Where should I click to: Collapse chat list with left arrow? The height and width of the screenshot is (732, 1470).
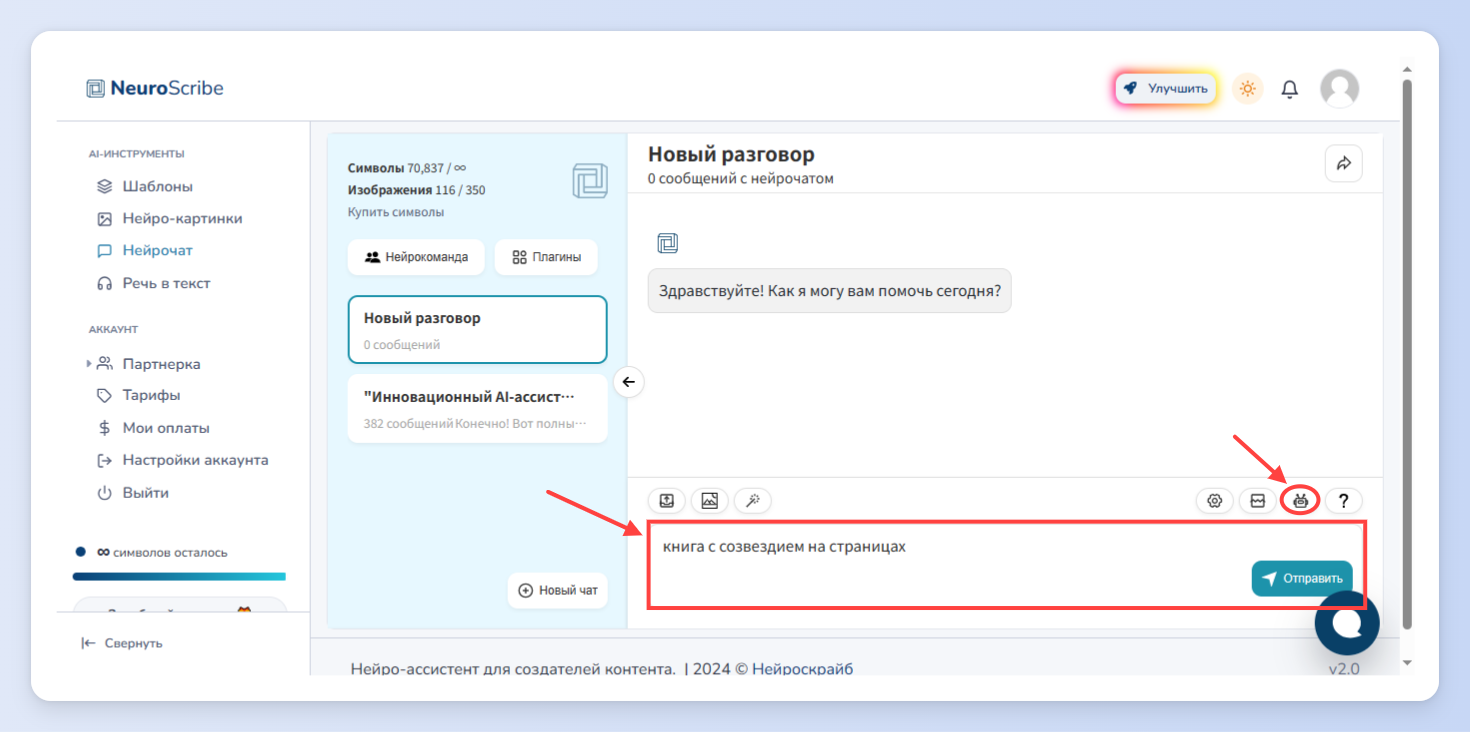pos(628,382)
